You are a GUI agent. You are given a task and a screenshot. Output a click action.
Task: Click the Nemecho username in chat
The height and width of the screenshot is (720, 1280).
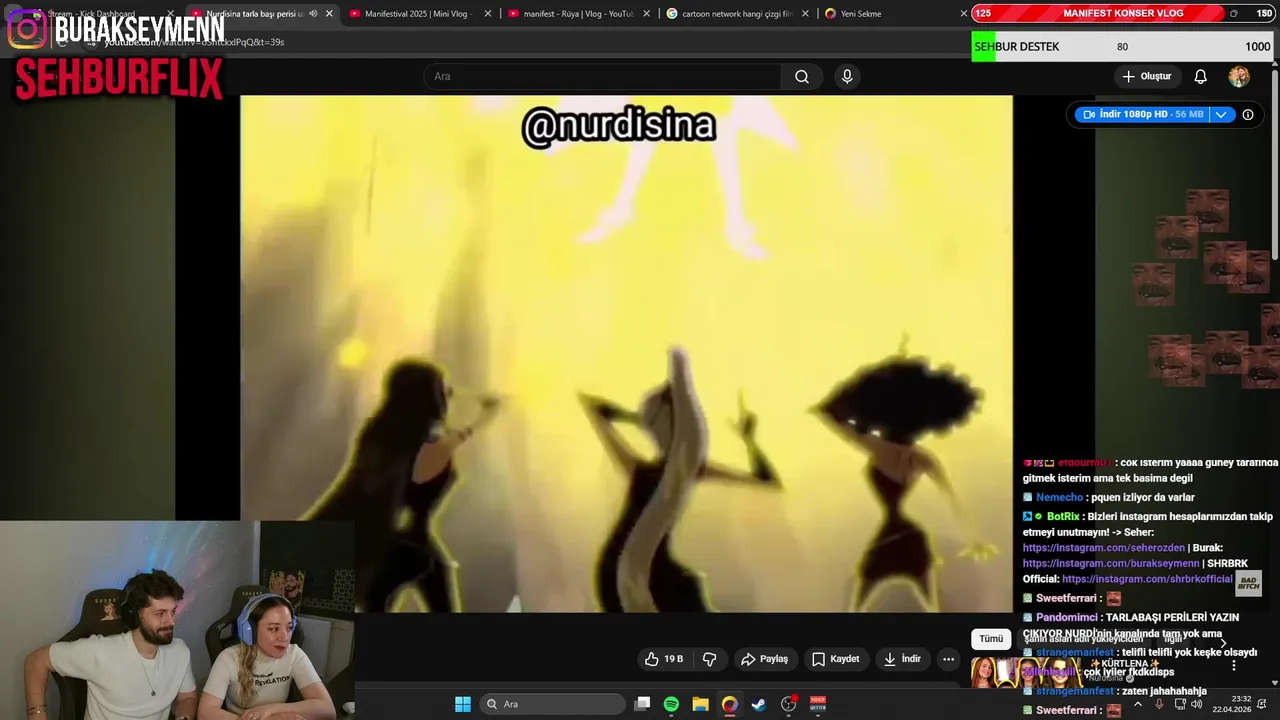point(1059,498)
